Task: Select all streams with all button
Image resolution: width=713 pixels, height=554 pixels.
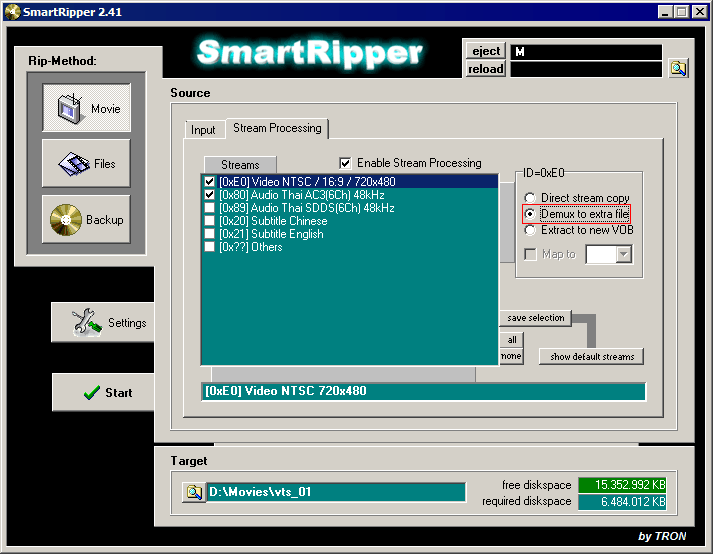Action: [512, 340]
